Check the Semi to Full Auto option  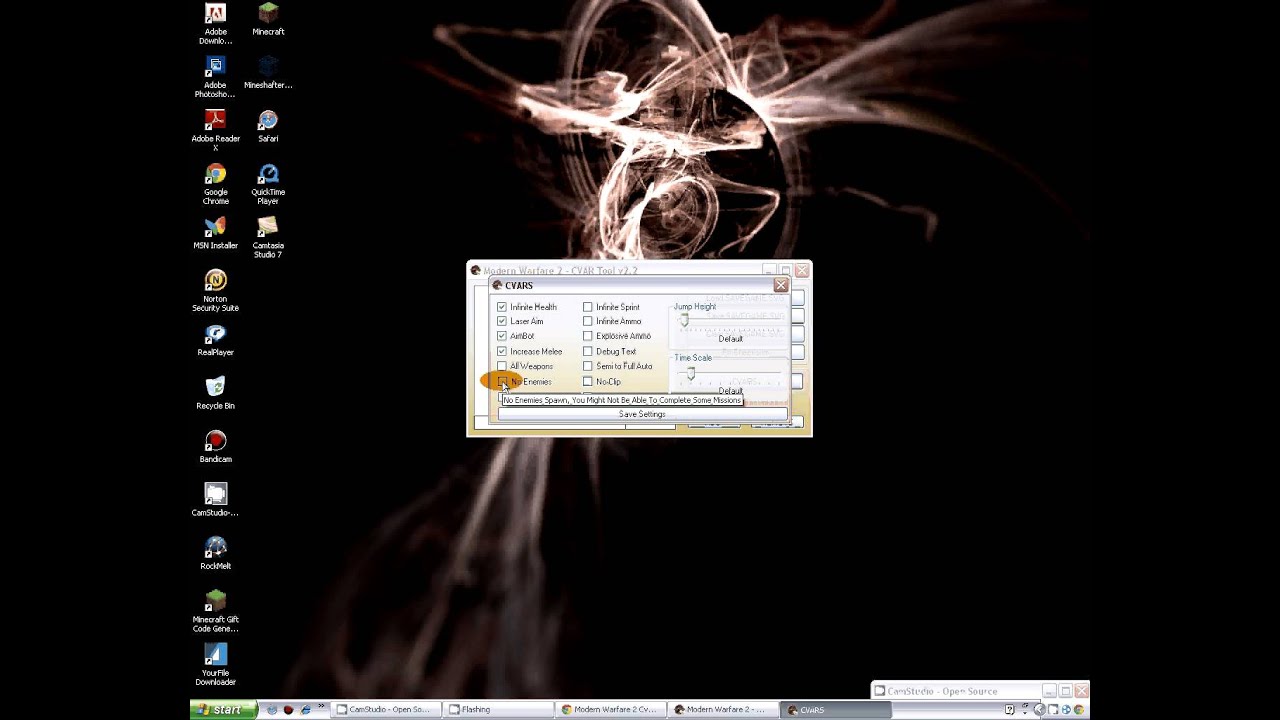pyautogui.click(x=588, y=366)
